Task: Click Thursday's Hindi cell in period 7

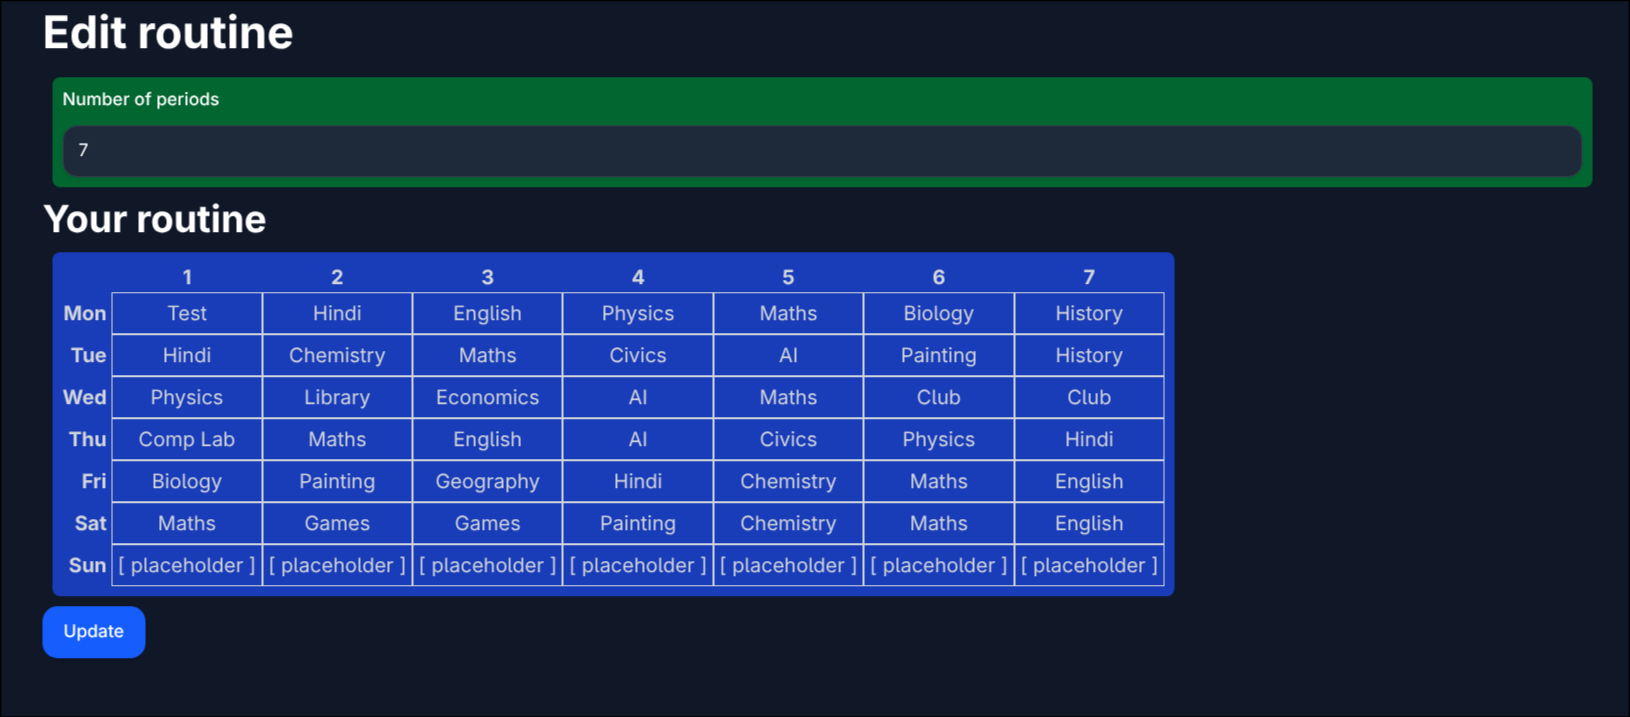Action: [x=1088, y=439]
